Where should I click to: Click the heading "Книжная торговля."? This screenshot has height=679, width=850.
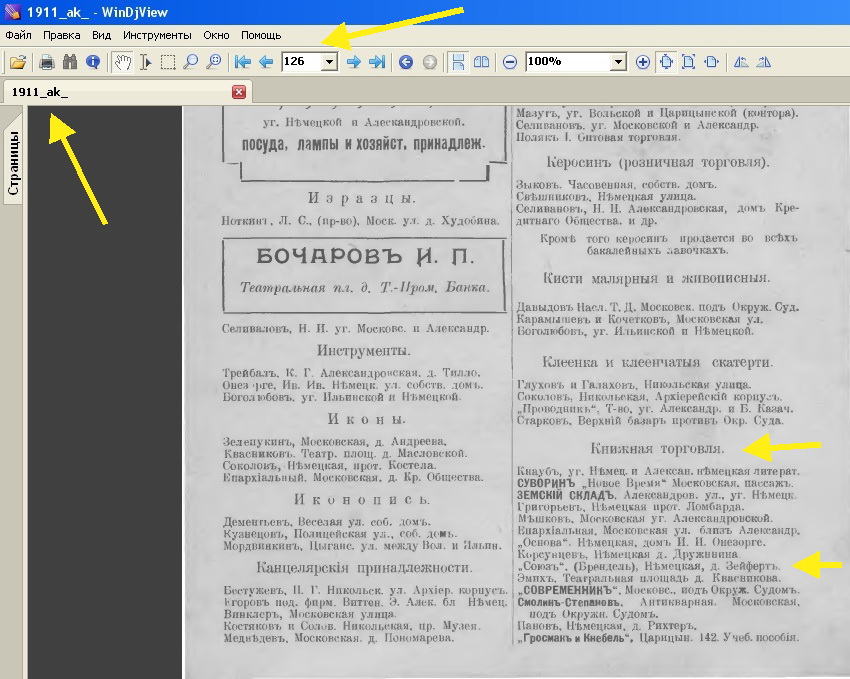(x=657, y=449)
